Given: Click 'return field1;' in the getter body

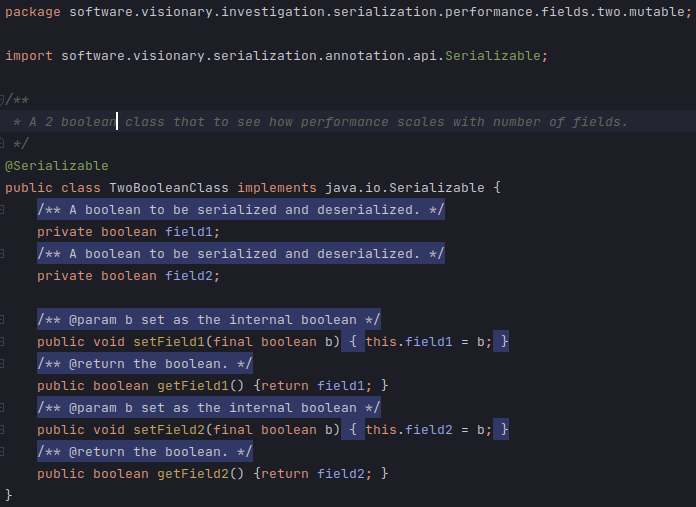Looking at the screenshot, I should pos(316,385).
